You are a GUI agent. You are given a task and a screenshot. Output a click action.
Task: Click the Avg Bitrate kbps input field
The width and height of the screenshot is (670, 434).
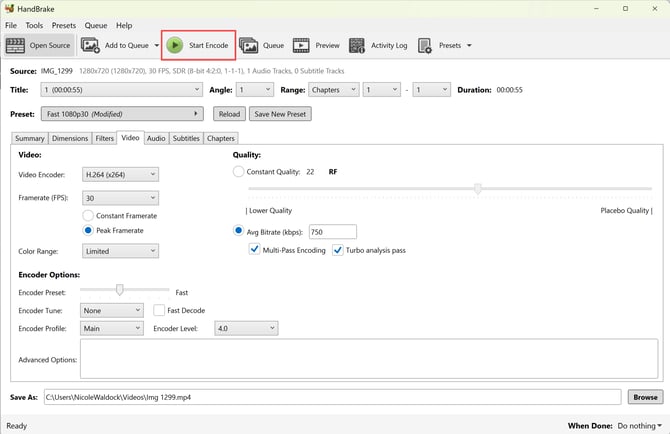332,232
